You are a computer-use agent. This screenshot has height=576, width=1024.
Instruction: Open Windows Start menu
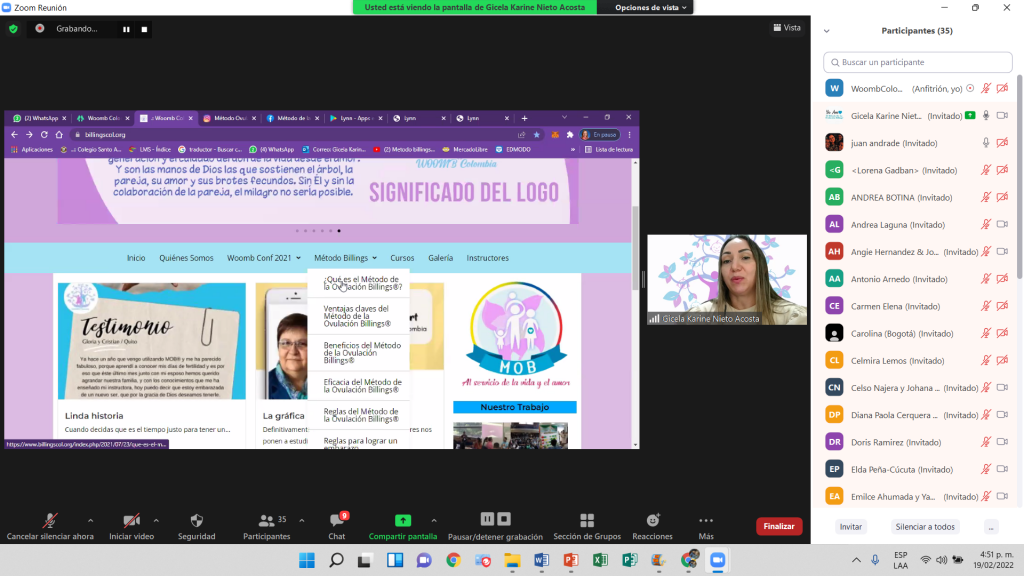tap(307, 560)
